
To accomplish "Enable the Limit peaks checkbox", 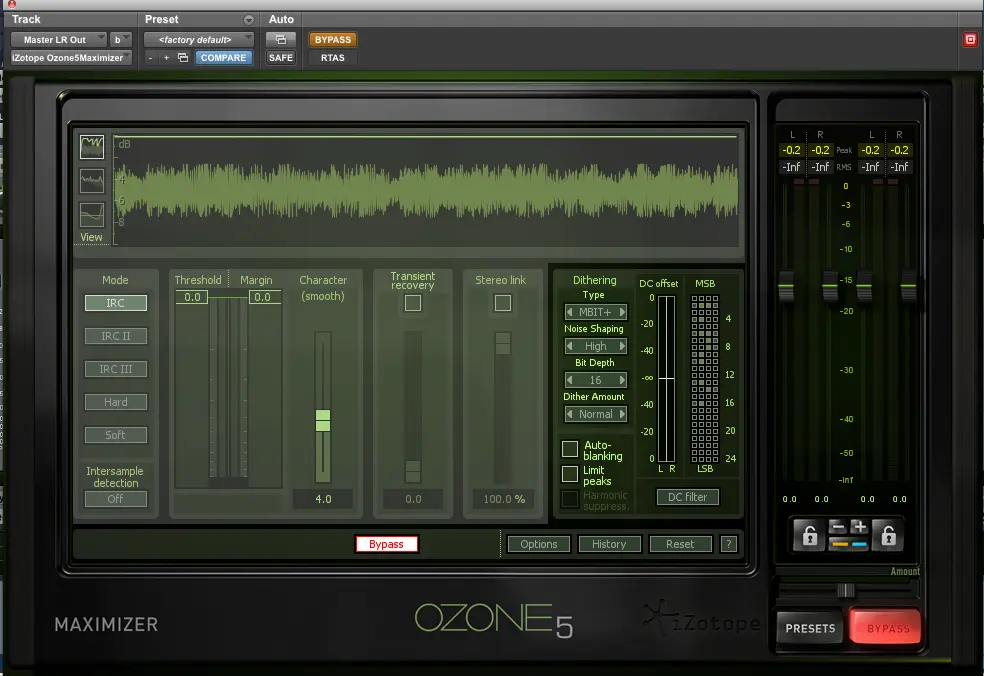I will 570,474.
